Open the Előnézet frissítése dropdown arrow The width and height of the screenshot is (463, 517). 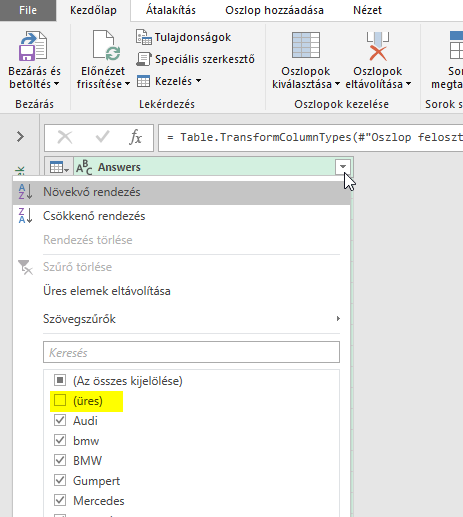[x=127, y=84]
